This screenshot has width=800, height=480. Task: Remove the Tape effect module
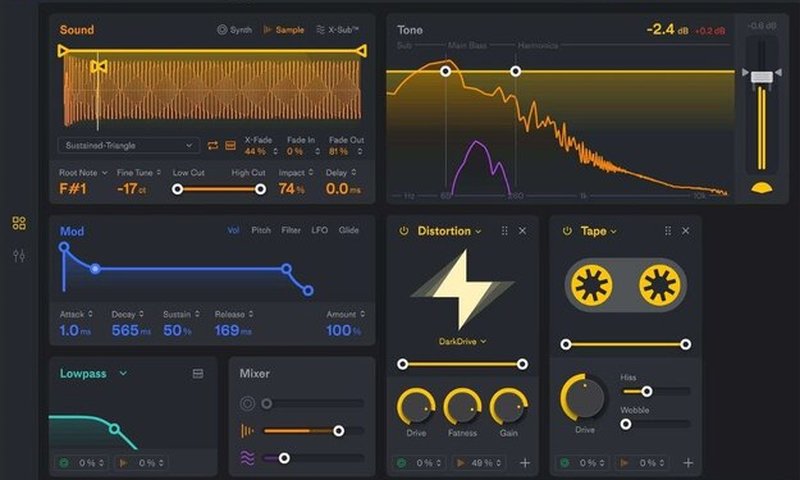coord(685,231)
